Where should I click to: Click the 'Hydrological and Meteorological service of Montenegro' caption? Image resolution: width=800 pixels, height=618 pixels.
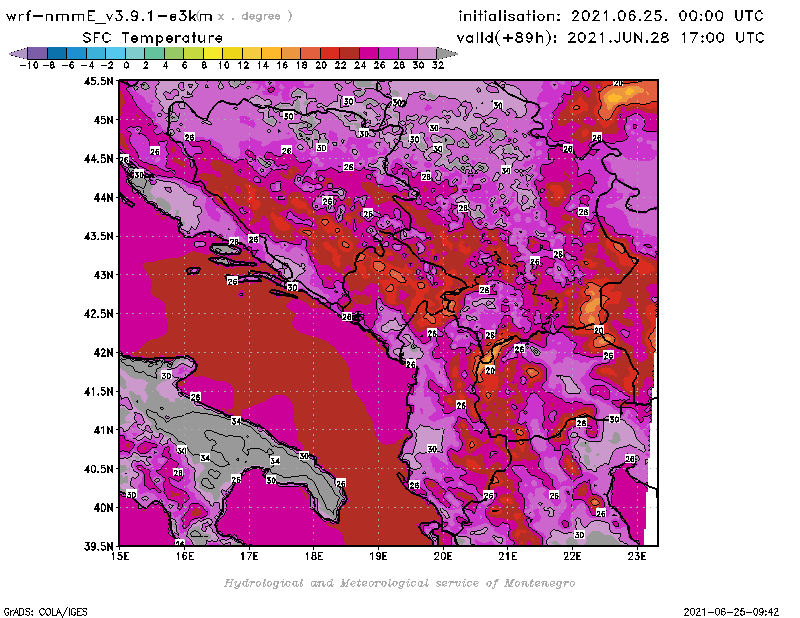(399, 583)
